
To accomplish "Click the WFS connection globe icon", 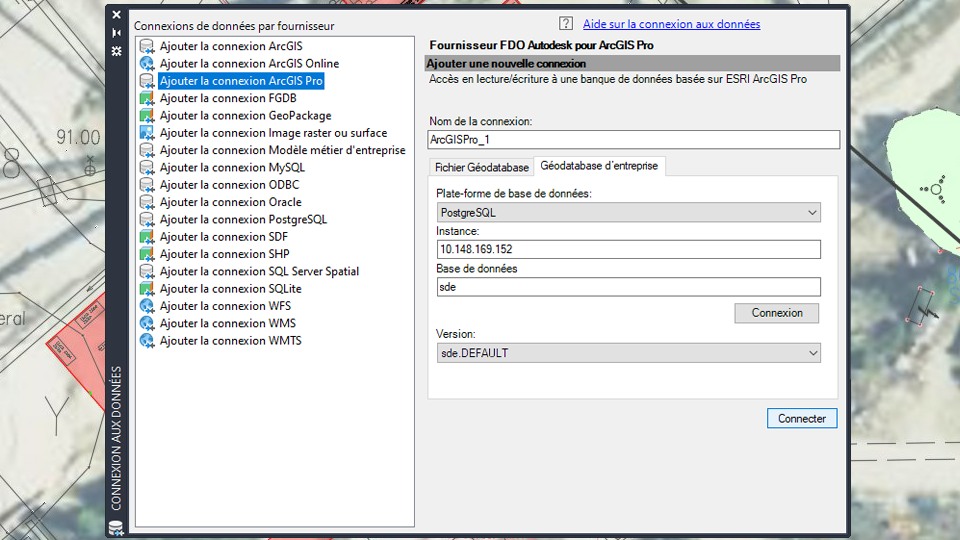I will point(147,306).
